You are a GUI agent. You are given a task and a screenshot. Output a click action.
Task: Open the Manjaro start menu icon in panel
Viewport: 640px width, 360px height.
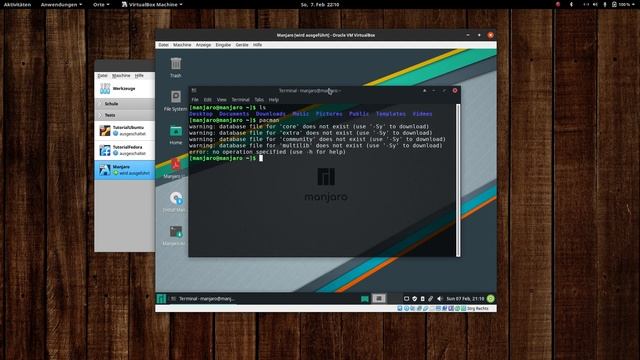pos(161,299)
